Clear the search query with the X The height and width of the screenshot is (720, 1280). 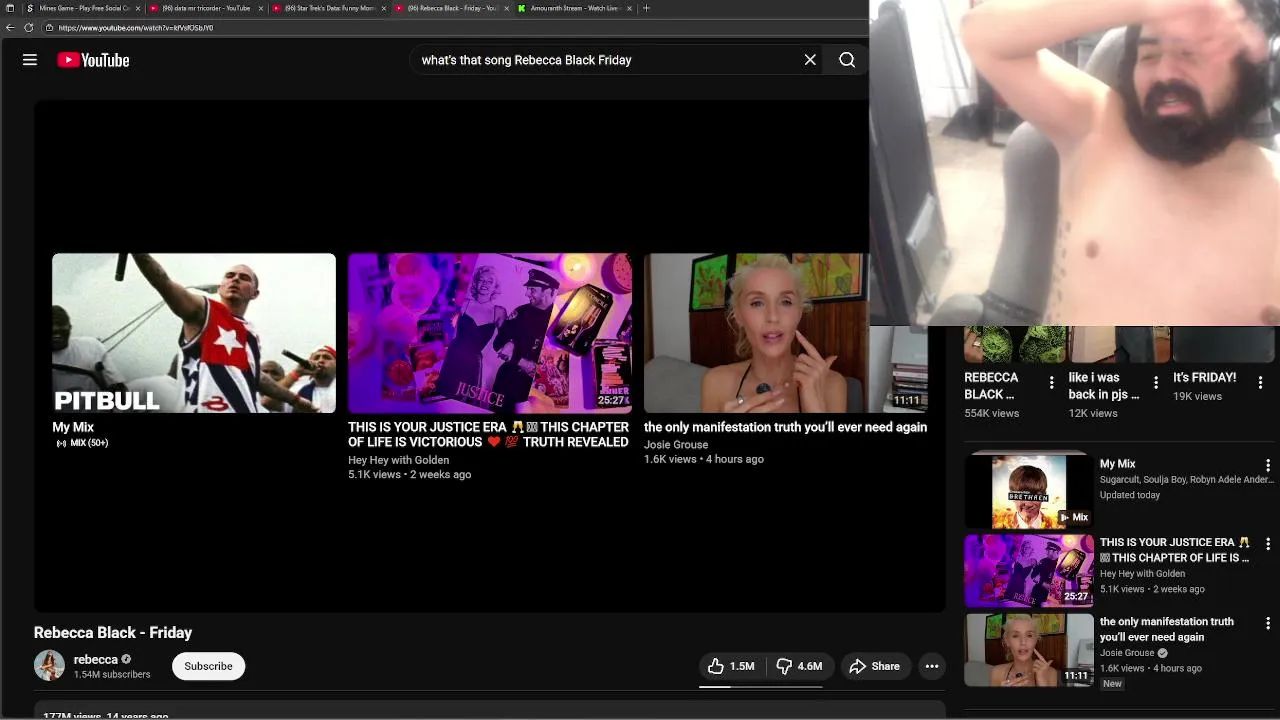tap(810, 60)
